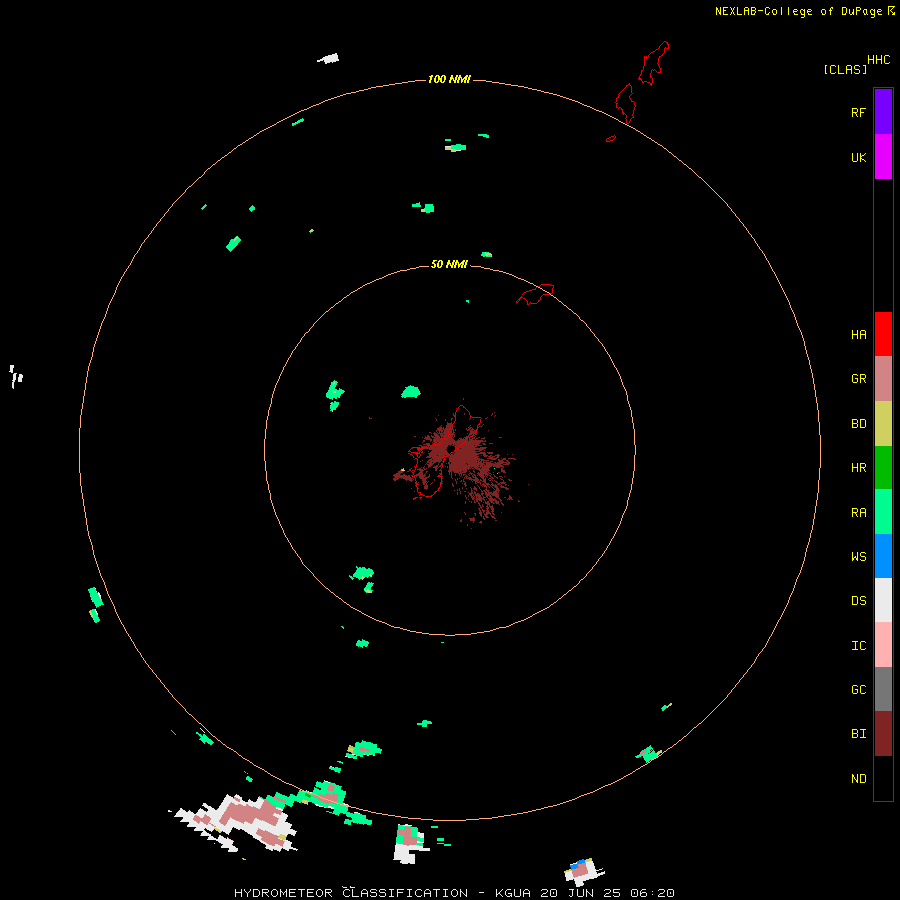Select the WS blue legend swatch
Screen dimensions: 900x900
click(x=883, y=556)
